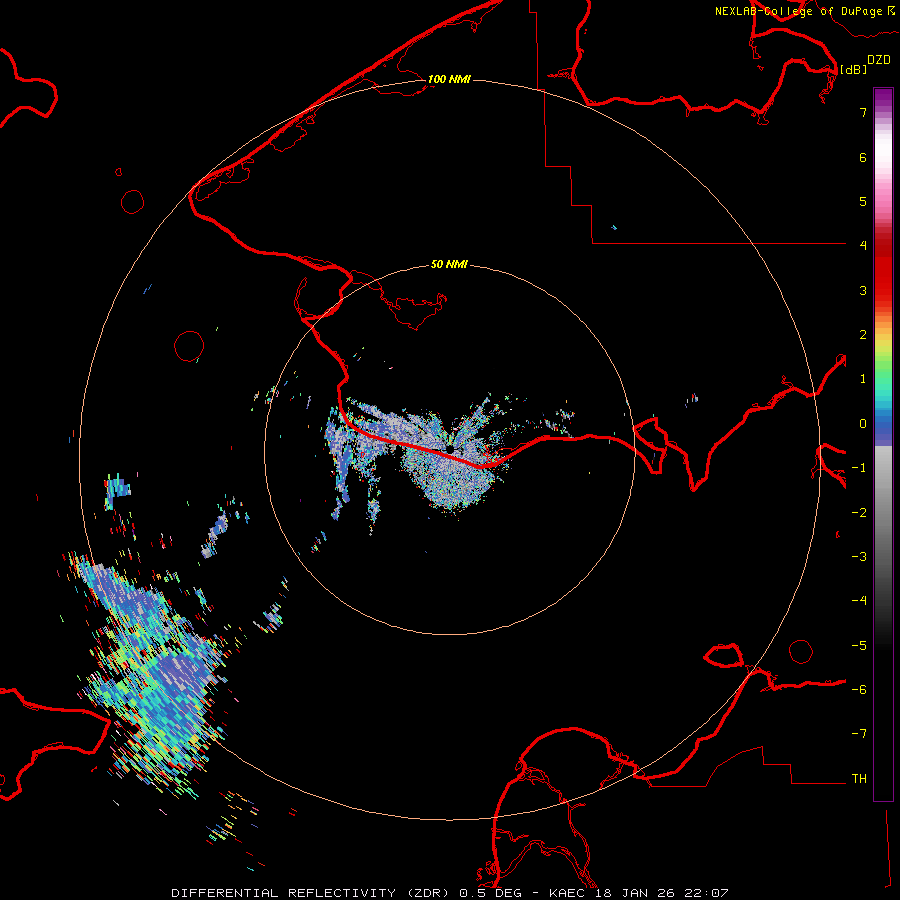
Task: Click the 0 tick on the color scale
Action: click(863, 424)
